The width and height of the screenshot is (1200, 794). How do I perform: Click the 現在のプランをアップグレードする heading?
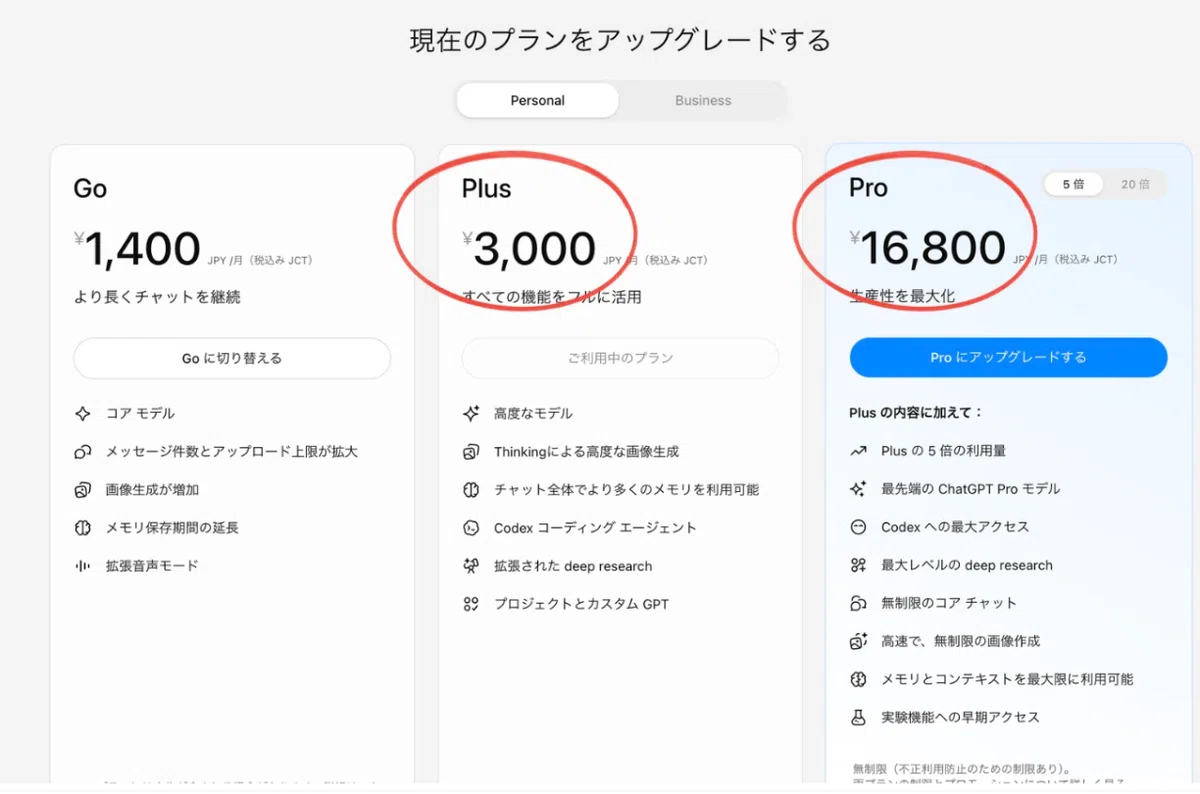pos(620,41)
